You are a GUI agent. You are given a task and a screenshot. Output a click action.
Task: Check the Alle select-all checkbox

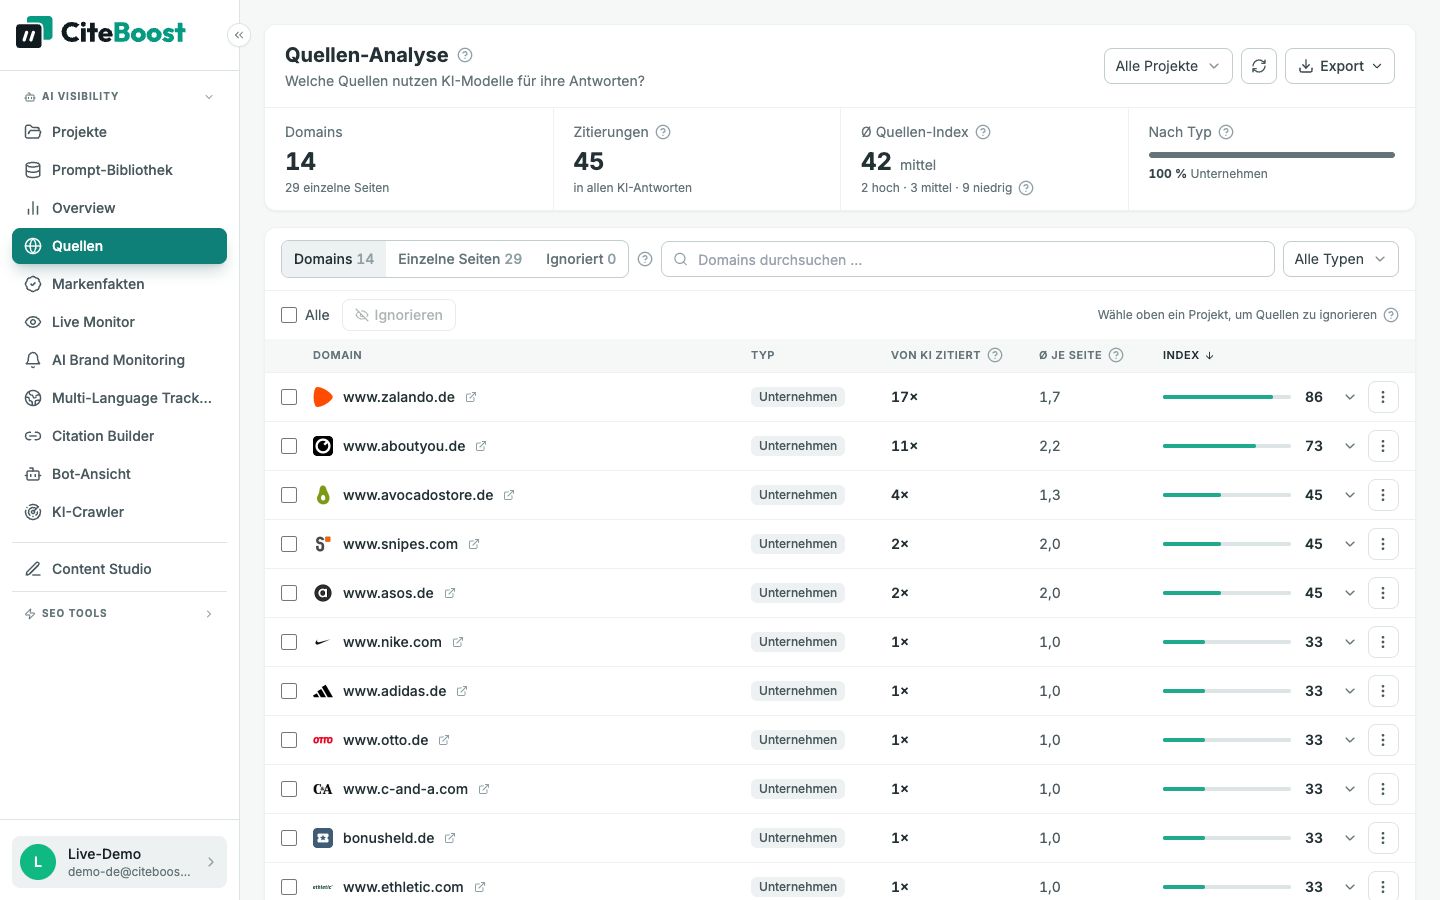point(289,315)
